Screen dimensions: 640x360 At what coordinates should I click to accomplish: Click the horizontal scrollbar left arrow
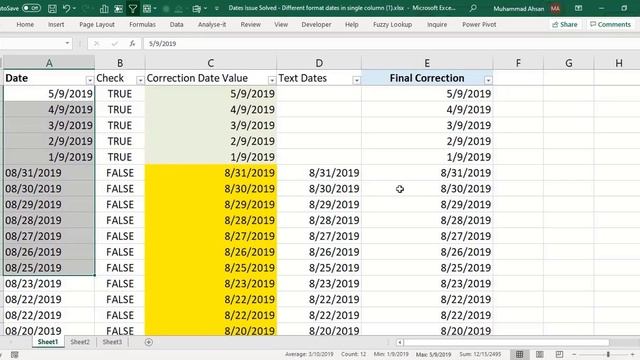[x=400, y=342]
